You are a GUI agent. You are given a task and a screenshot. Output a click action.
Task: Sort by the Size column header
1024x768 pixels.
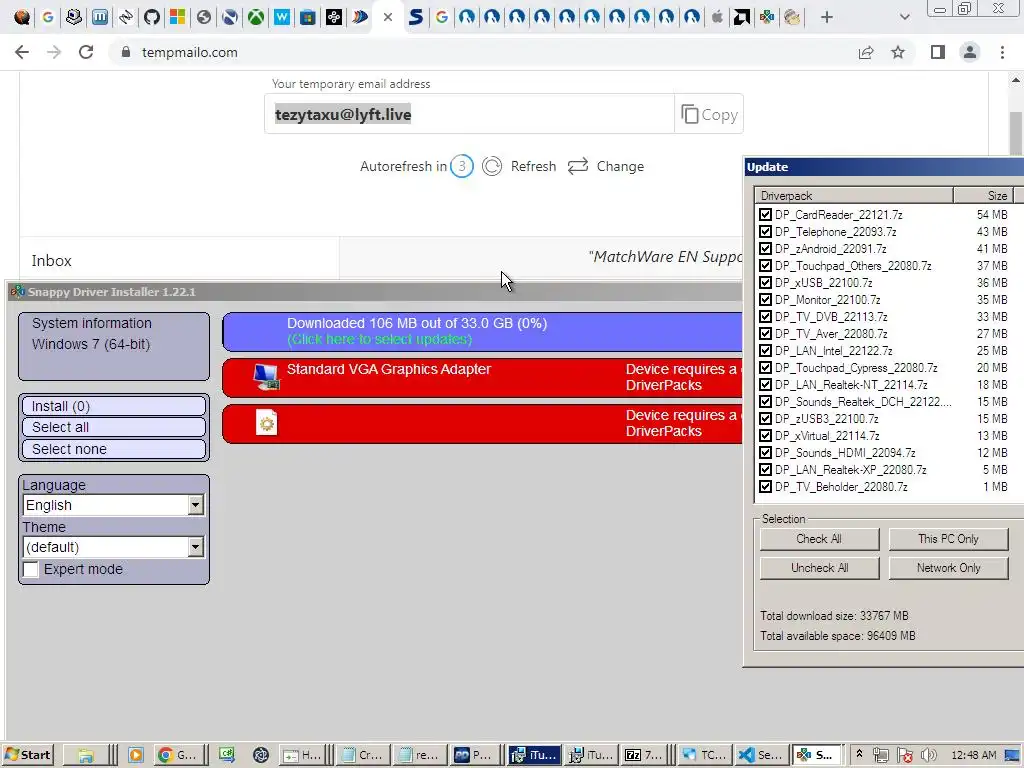983,195
